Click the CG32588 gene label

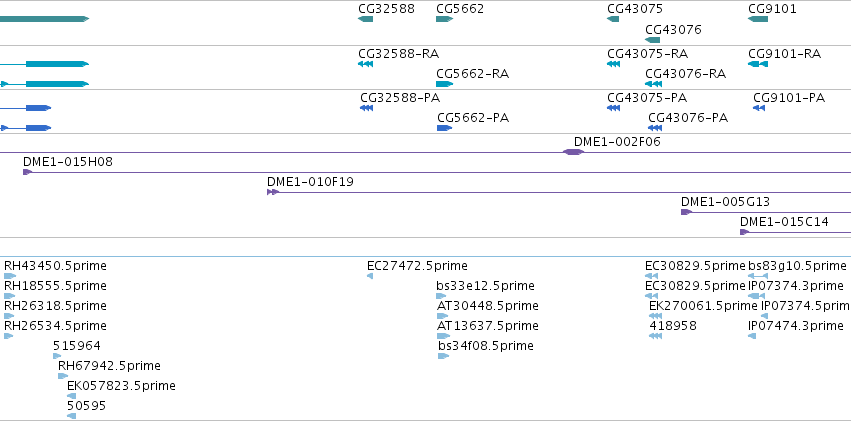pyautogui.click(x=386, y=9)
